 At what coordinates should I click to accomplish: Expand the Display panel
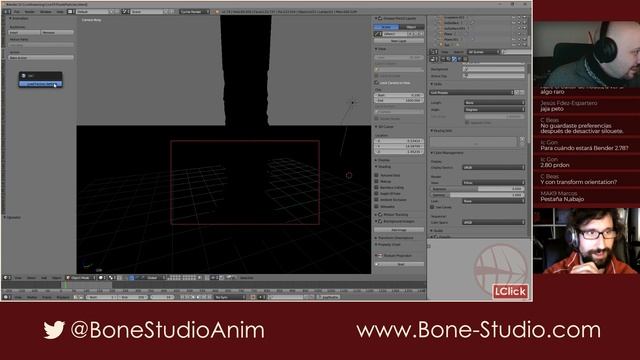point(383,160)
